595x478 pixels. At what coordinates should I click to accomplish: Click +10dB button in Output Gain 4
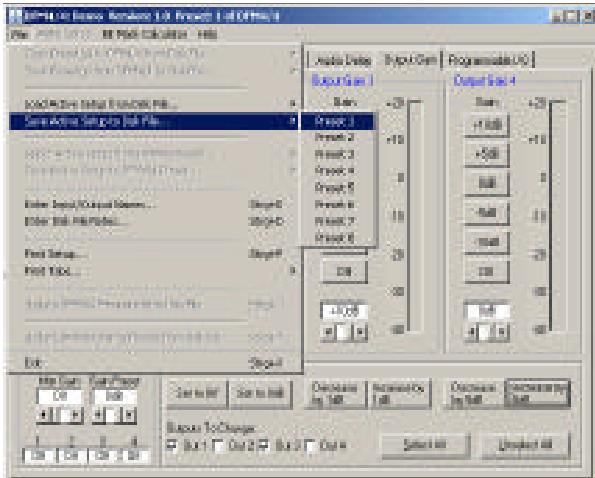(487, 125)
